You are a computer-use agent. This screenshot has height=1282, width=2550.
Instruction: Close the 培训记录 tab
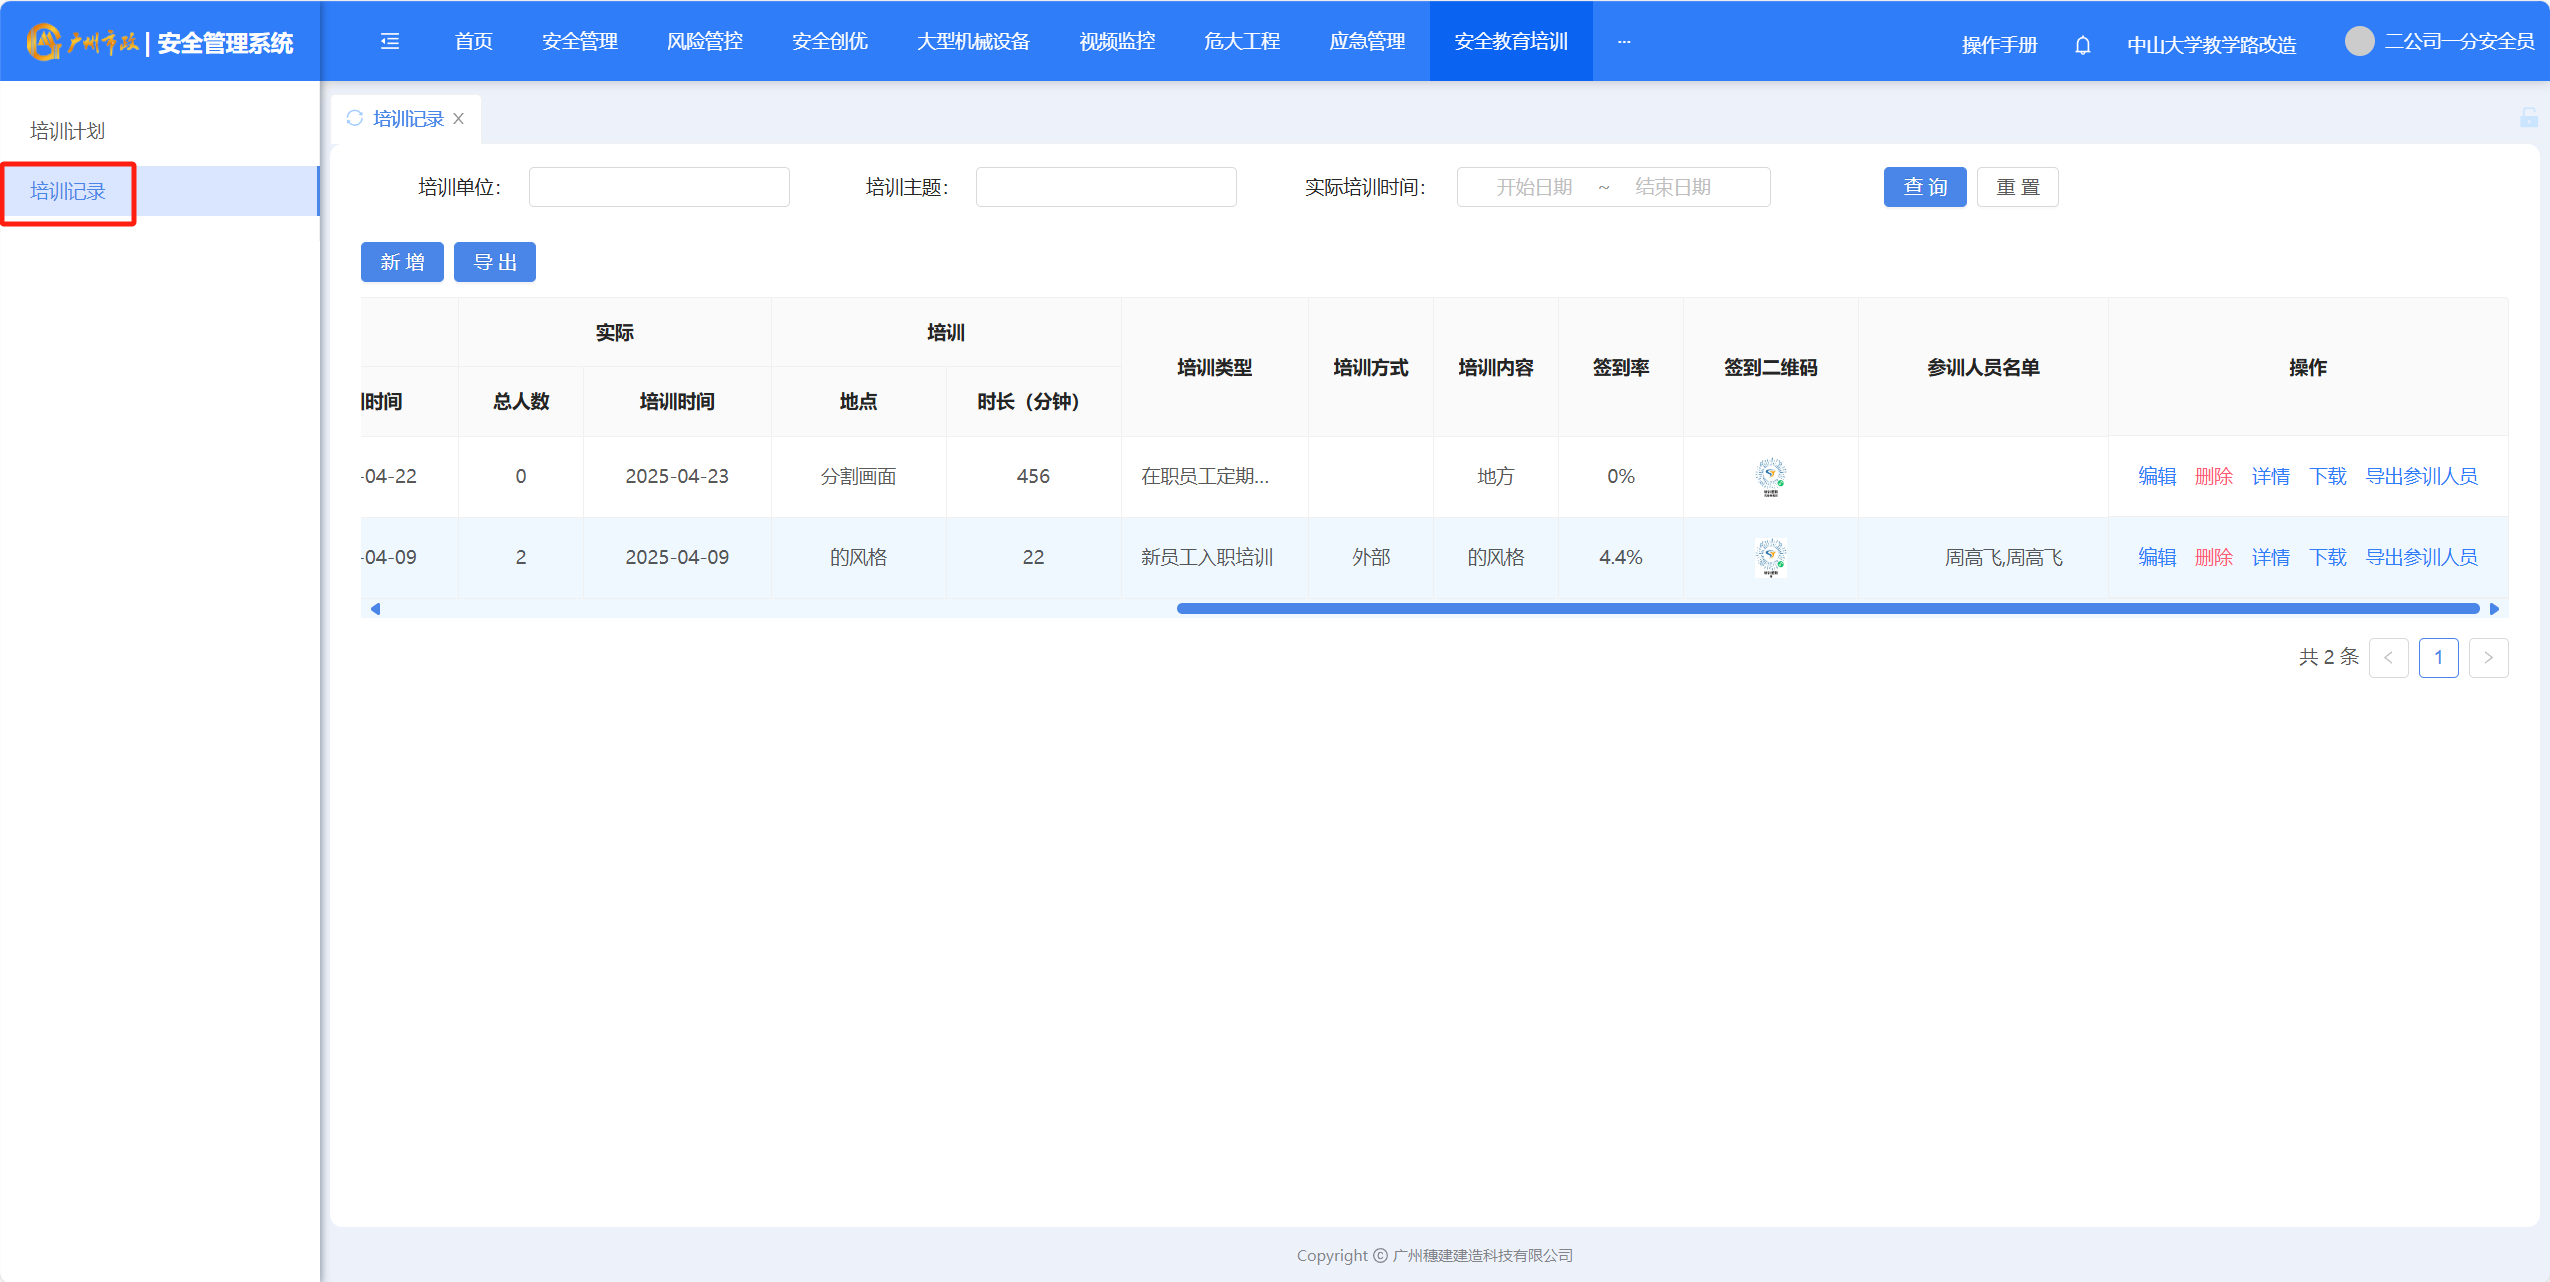[459, 118]
